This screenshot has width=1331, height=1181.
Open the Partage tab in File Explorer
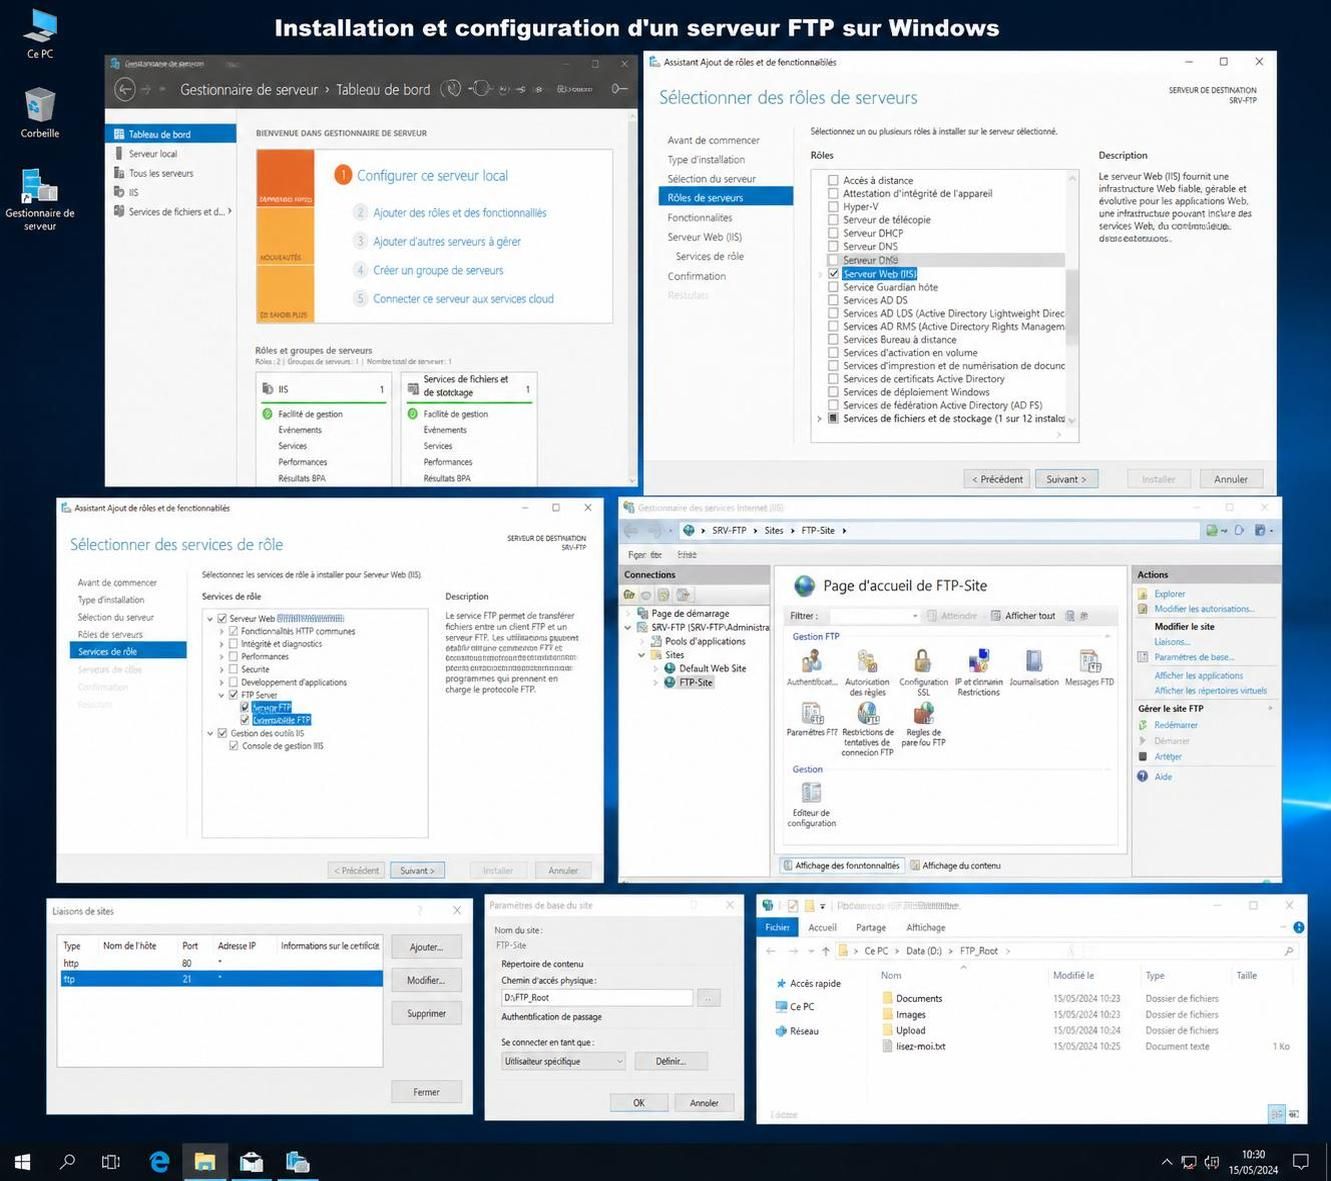pos(871,927)
